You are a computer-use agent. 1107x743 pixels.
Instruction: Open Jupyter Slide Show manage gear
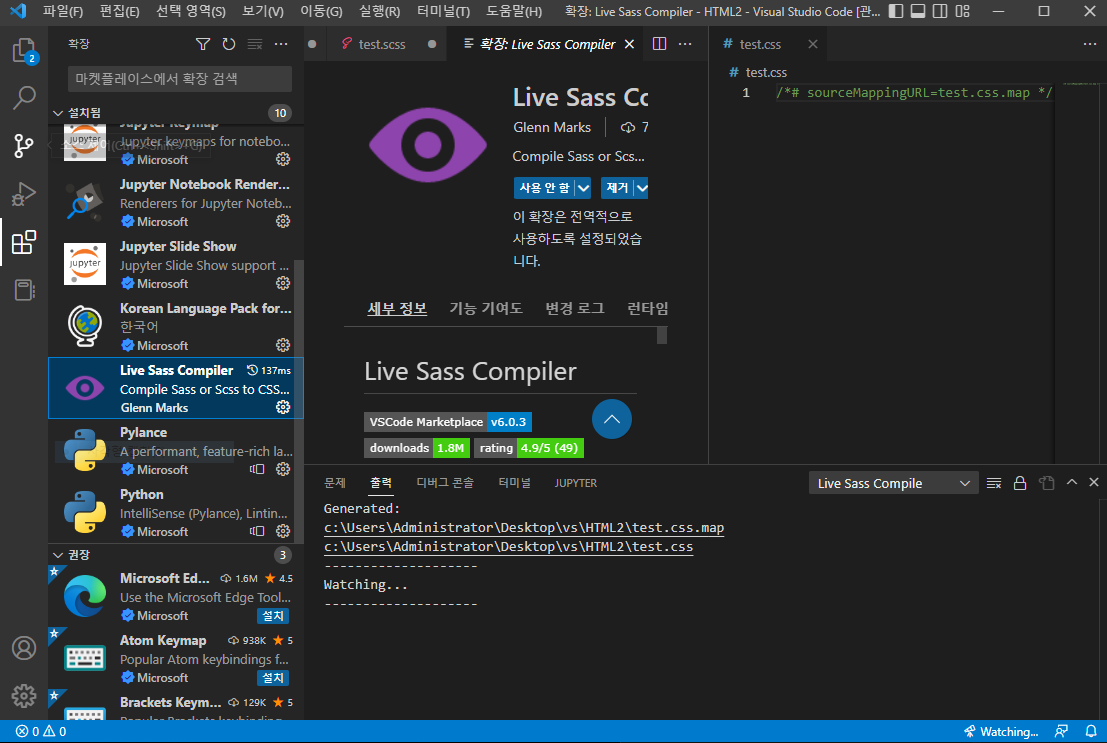[283, 283]
